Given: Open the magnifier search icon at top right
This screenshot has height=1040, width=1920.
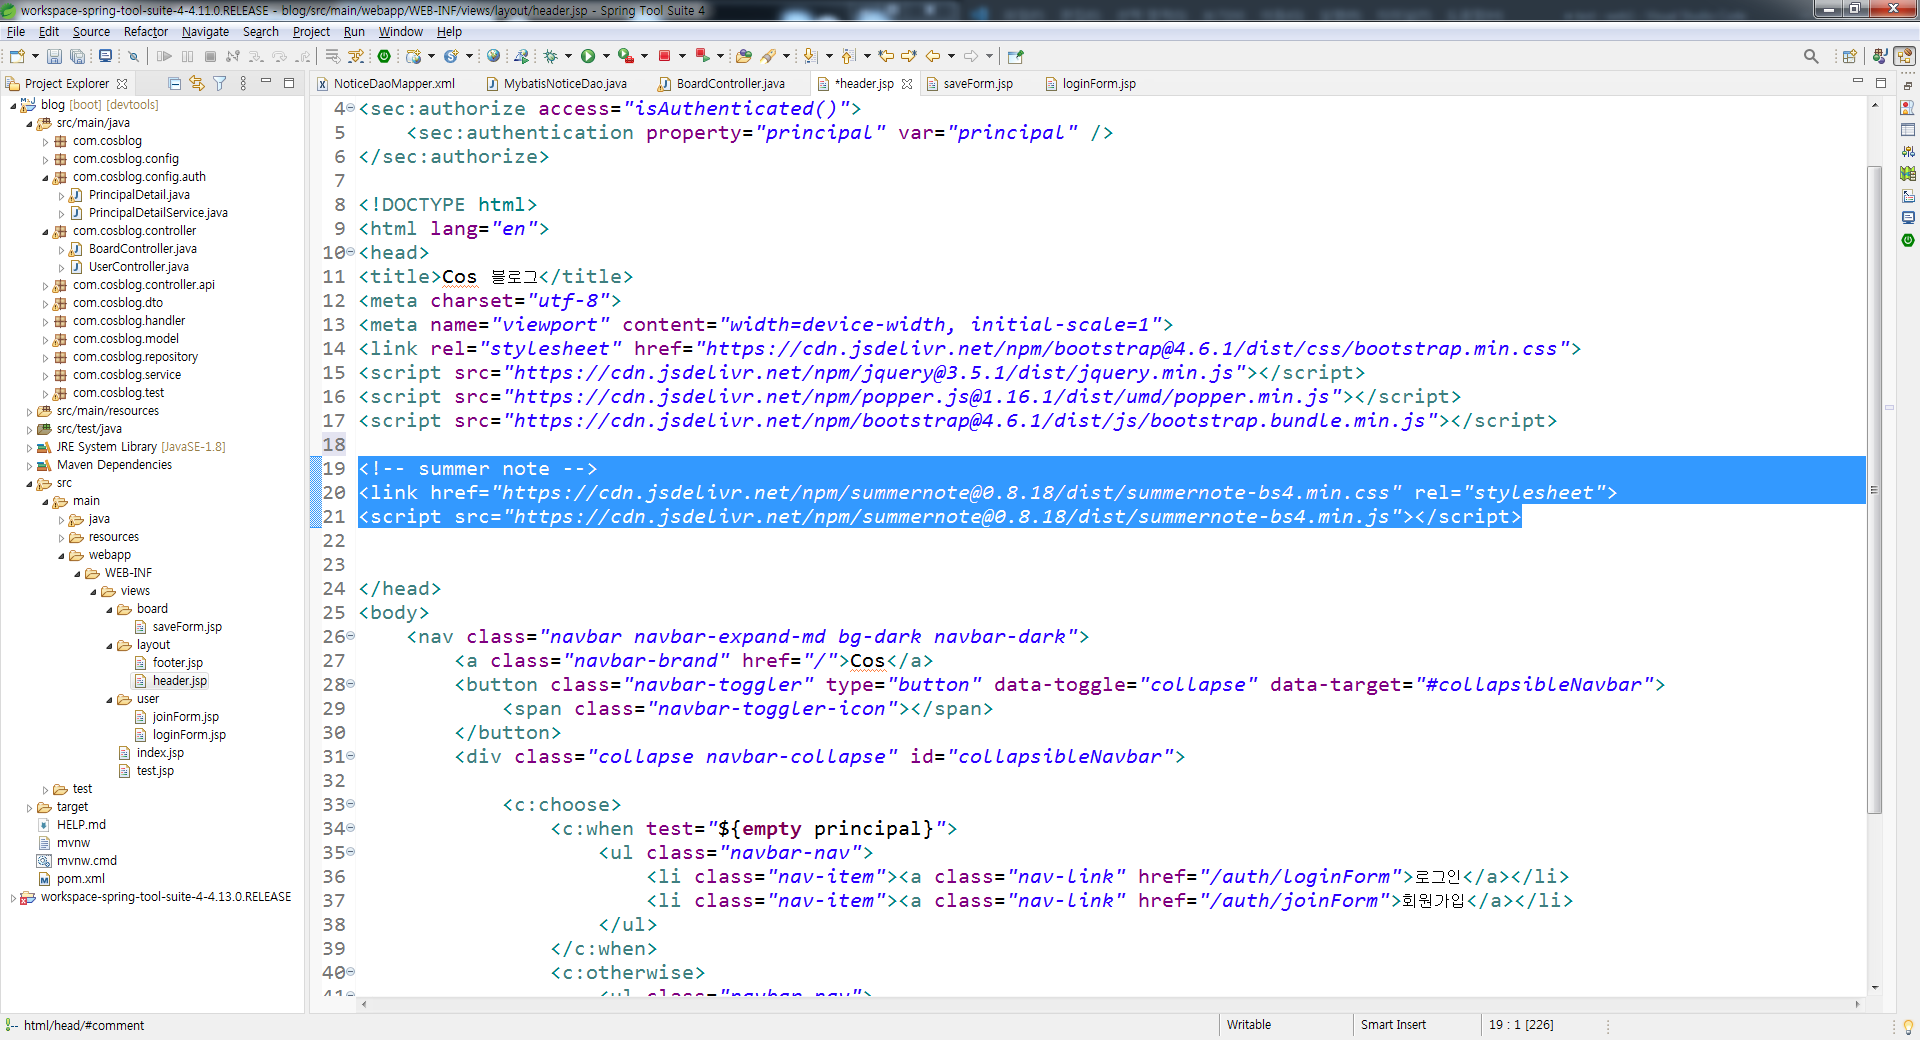Looking at the screenshot, I should (1811, 56).
